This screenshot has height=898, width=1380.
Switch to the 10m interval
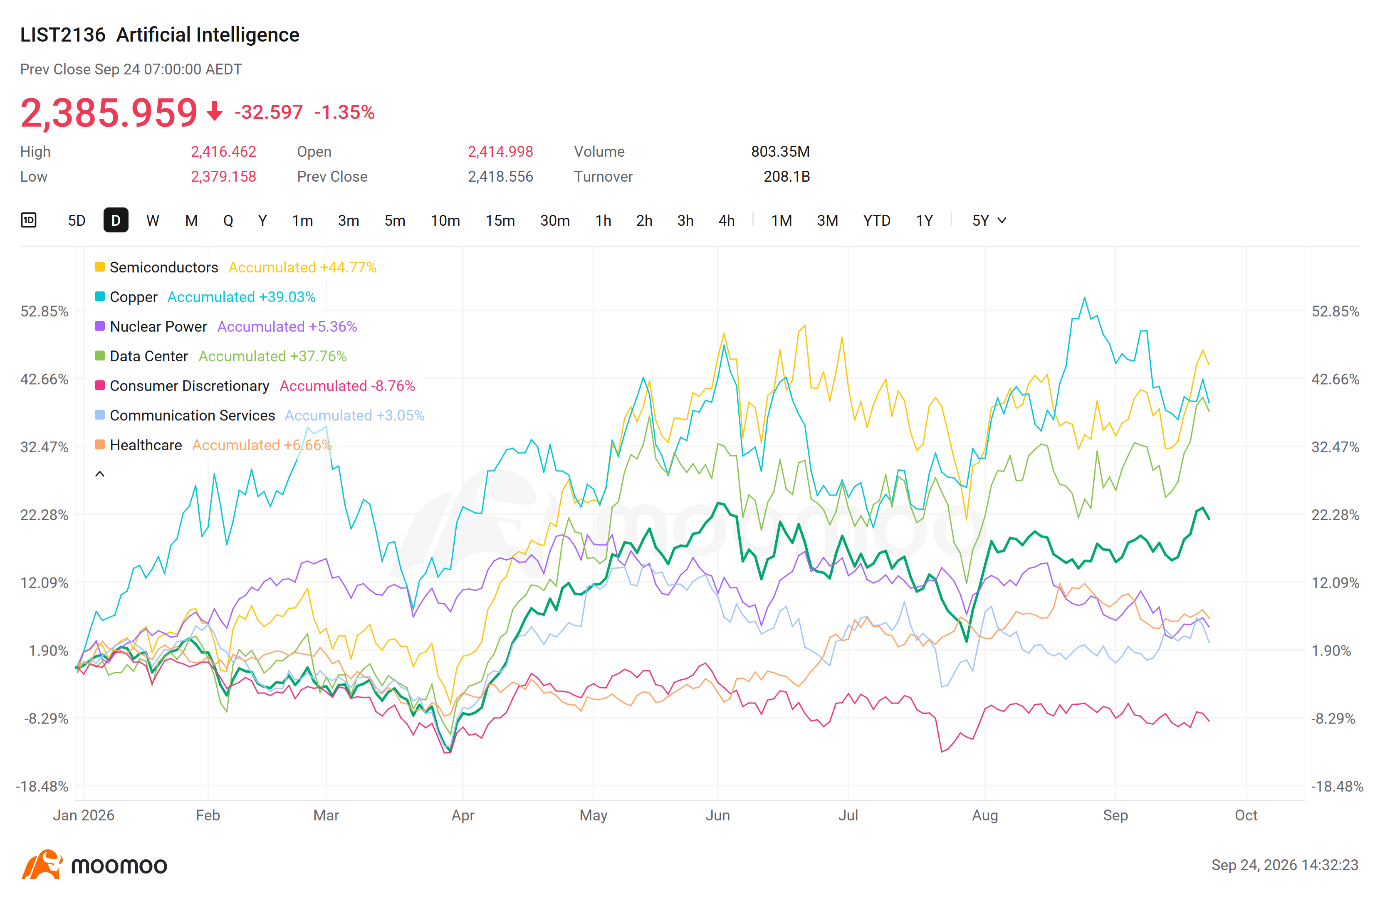[445, 220]
